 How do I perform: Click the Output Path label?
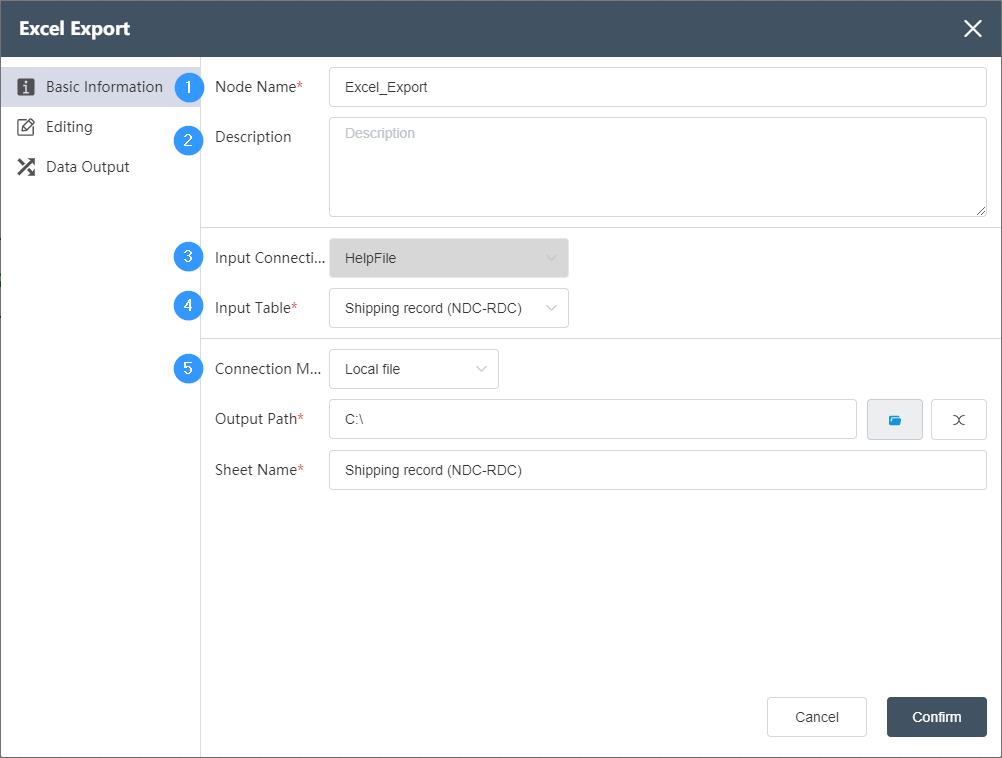259,419
